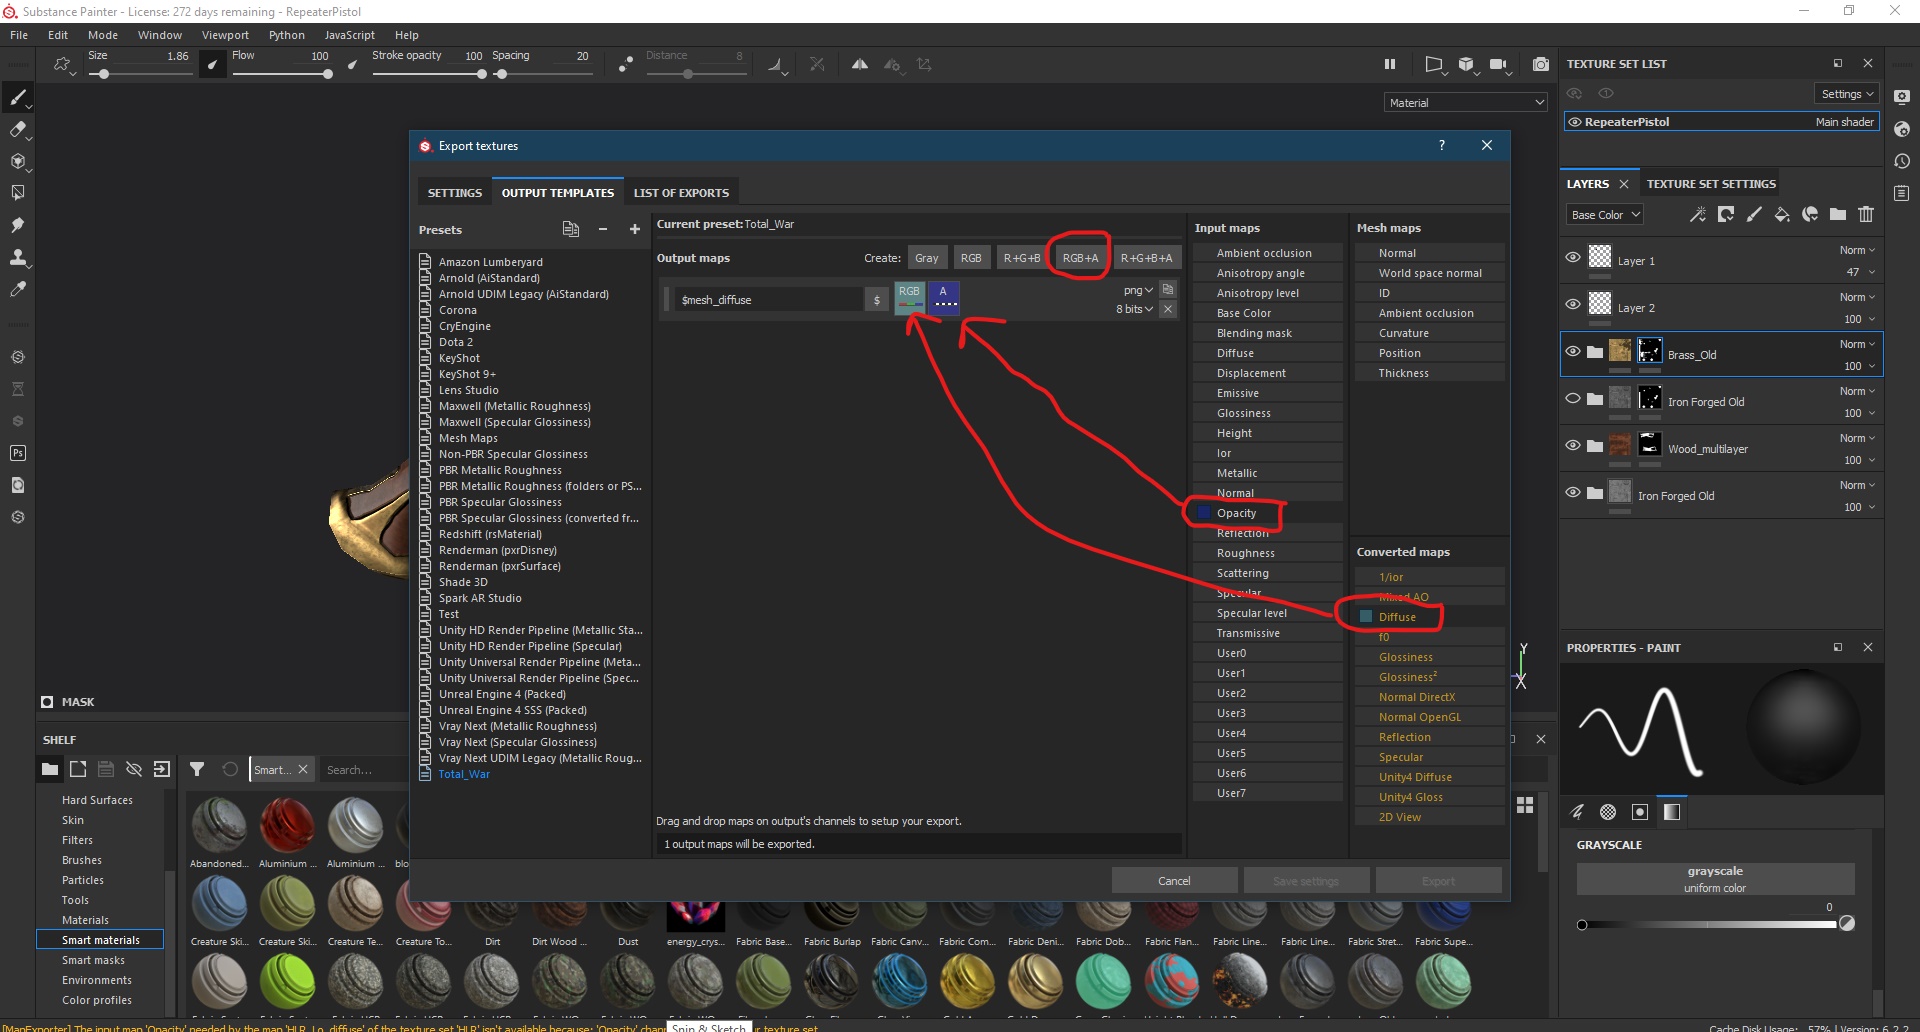Screen dimensions: 1920x1032
Task: Toggle visibility of Wood_multilayer folder
Action: pyautogui.click(x=1573, y=445)
